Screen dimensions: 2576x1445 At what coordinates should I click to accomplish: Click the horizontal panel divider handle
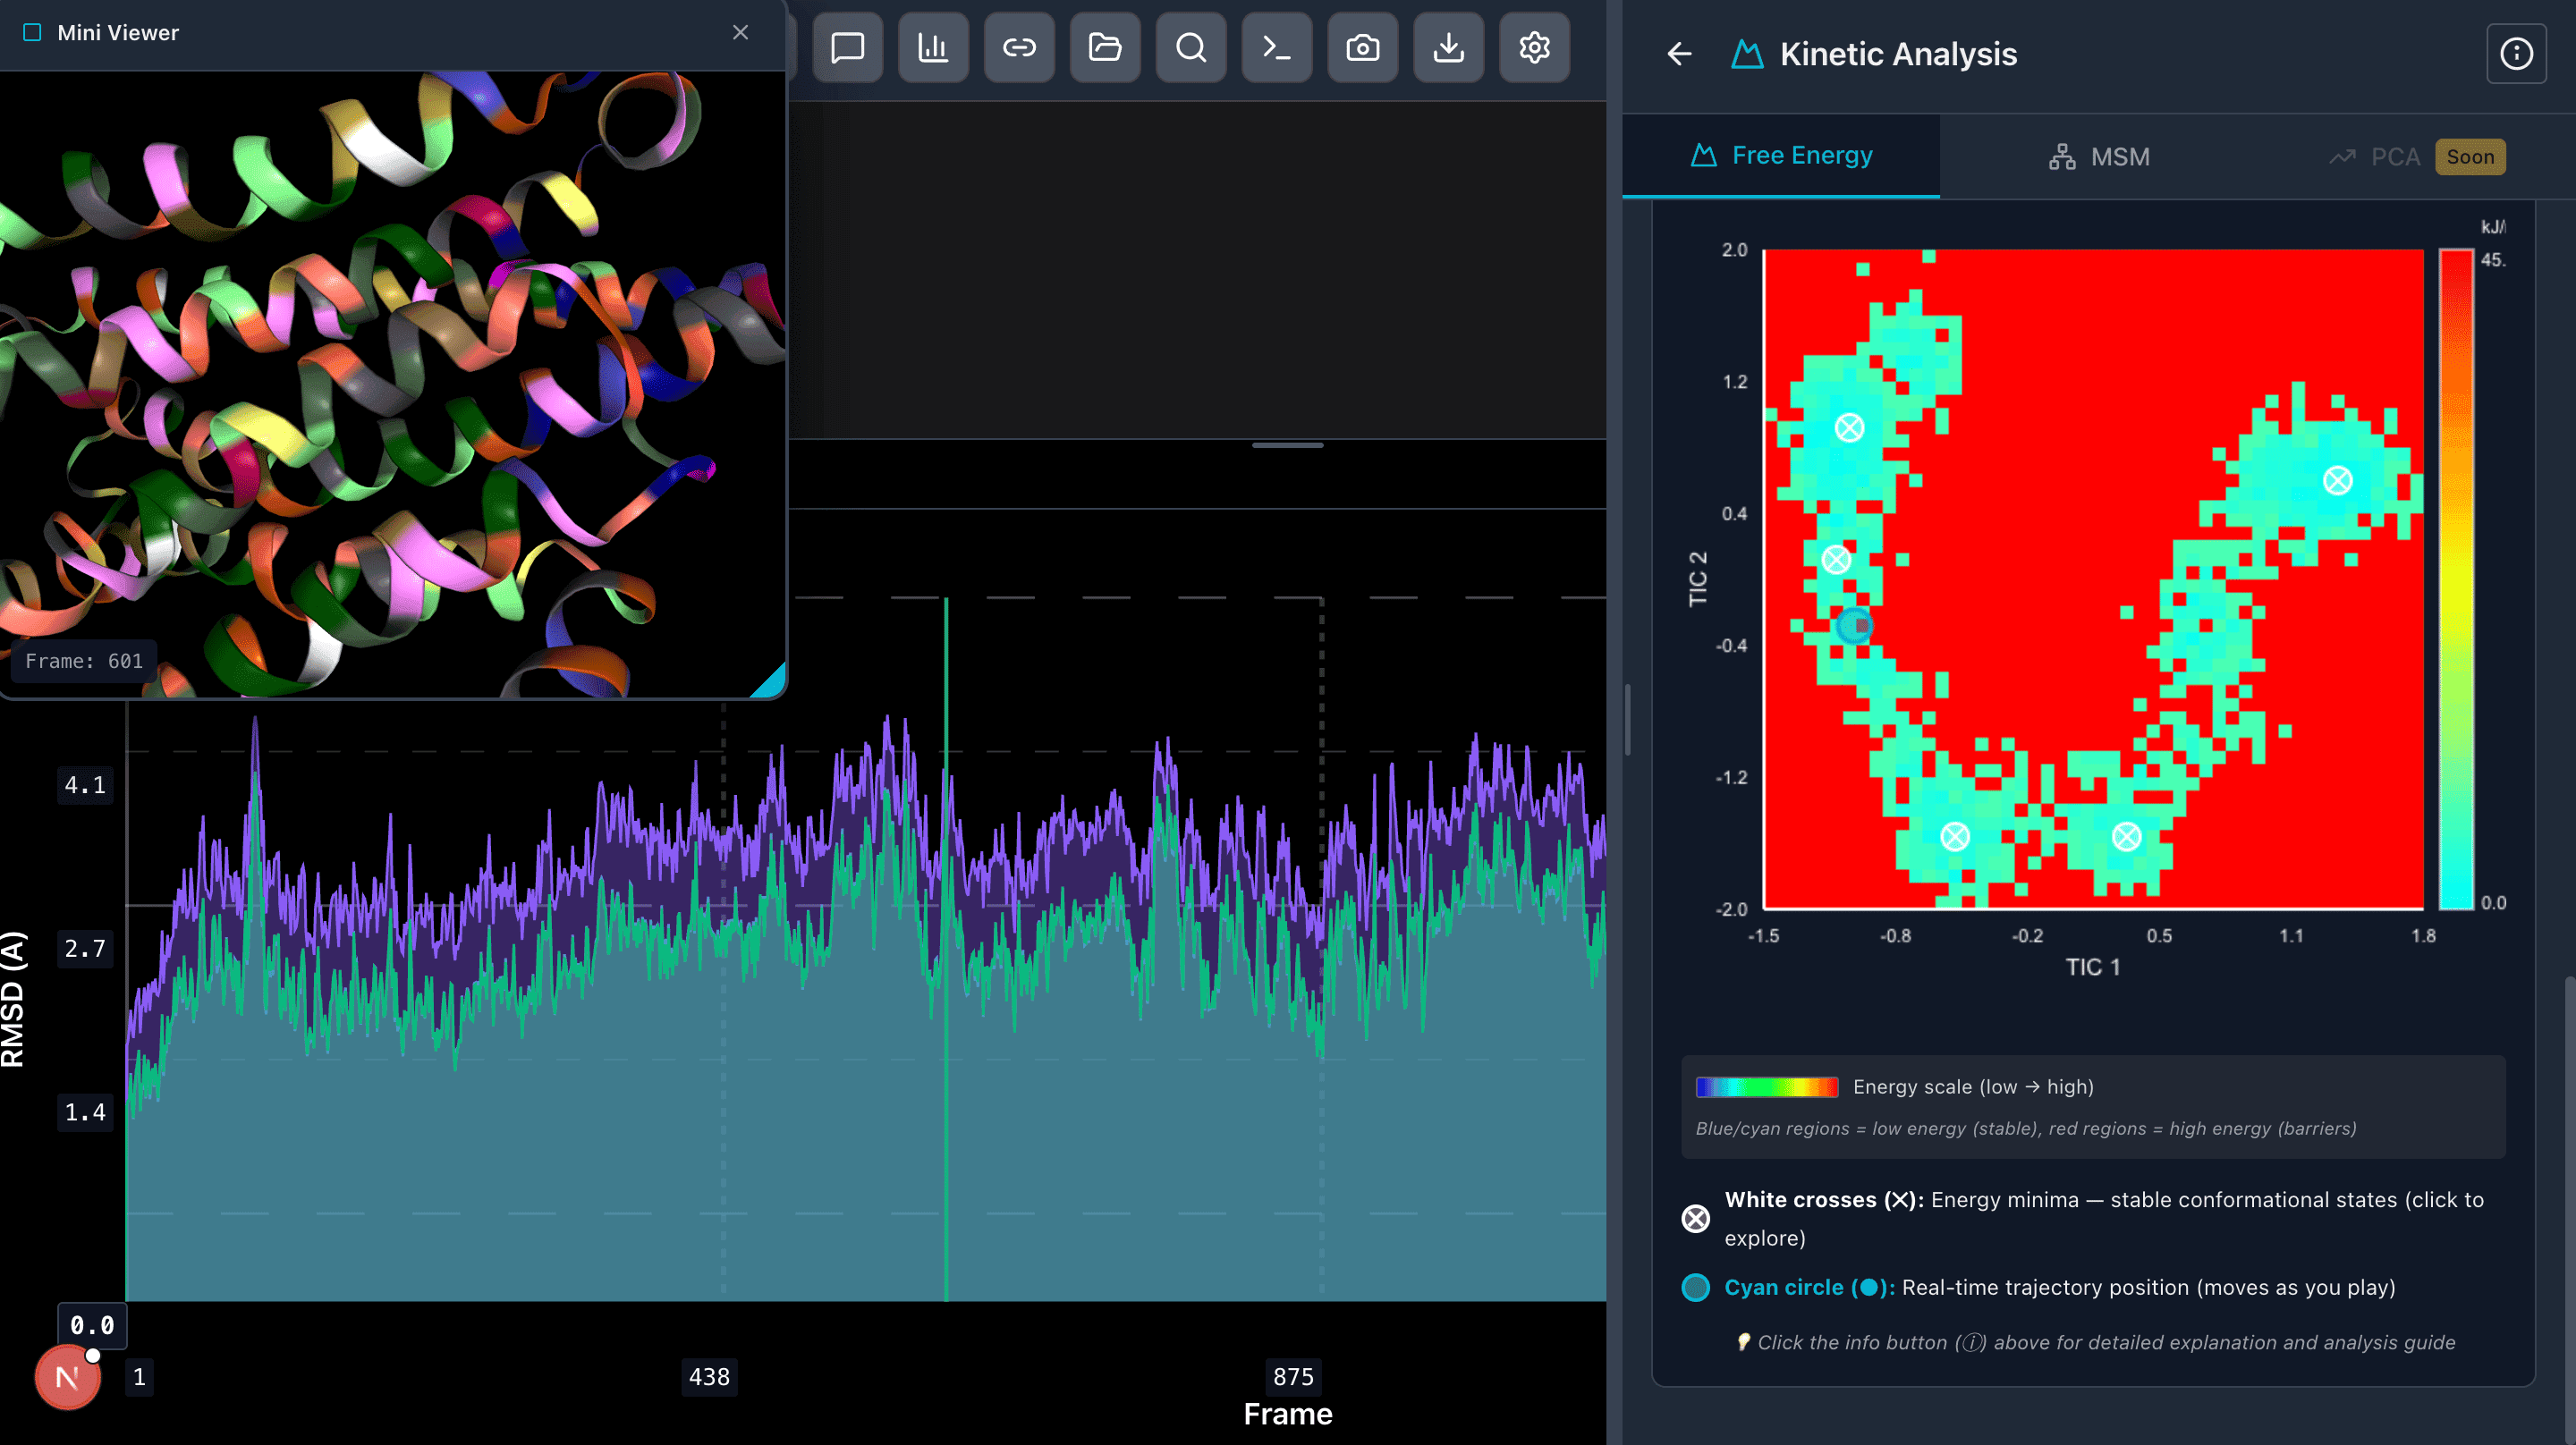pos(1287,445)
